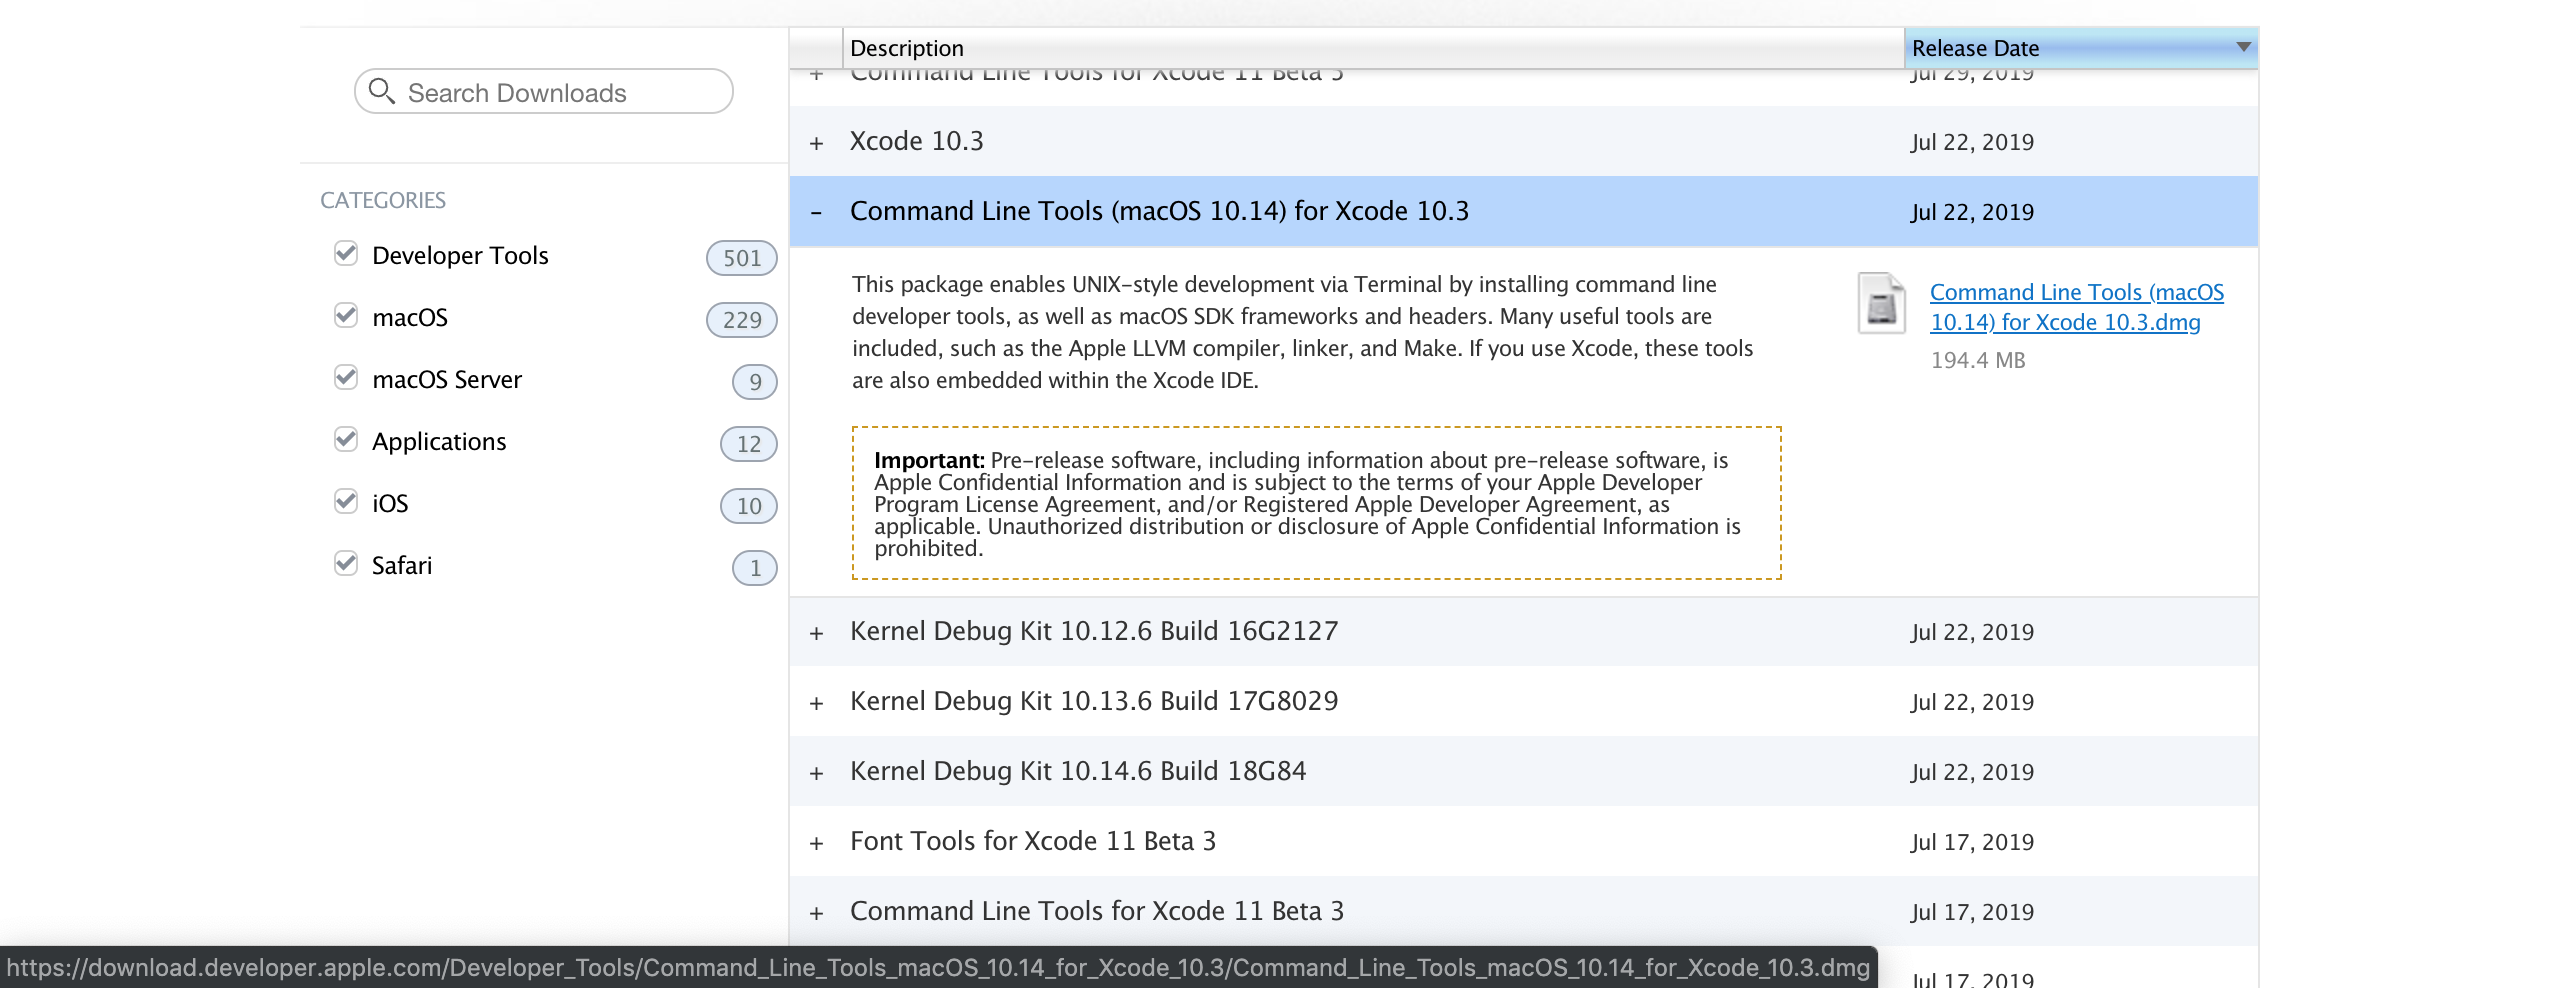Sort by the Release Date column header
Screen dimensions: 2560x988
coord(2080,48)
